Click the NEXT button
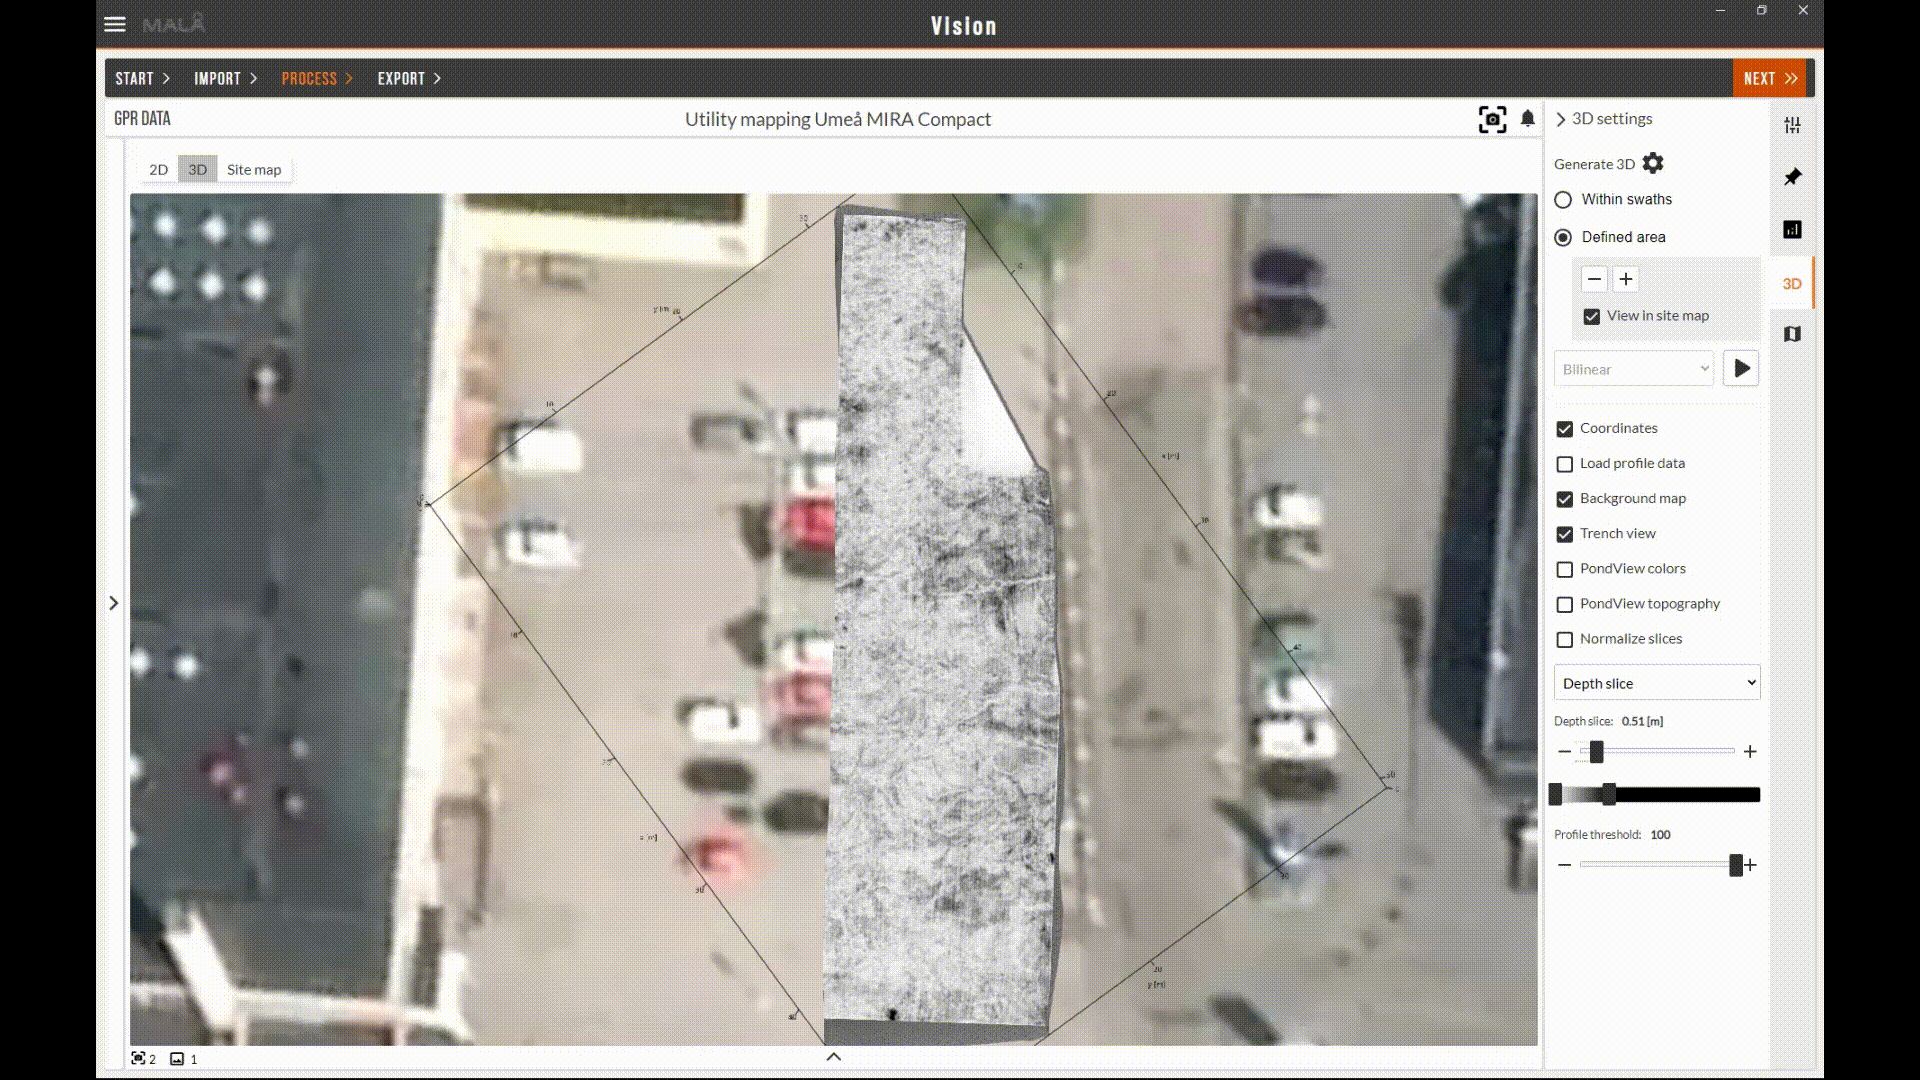The width and height of the screenshot is (1920, 1080). (1769, 78)
